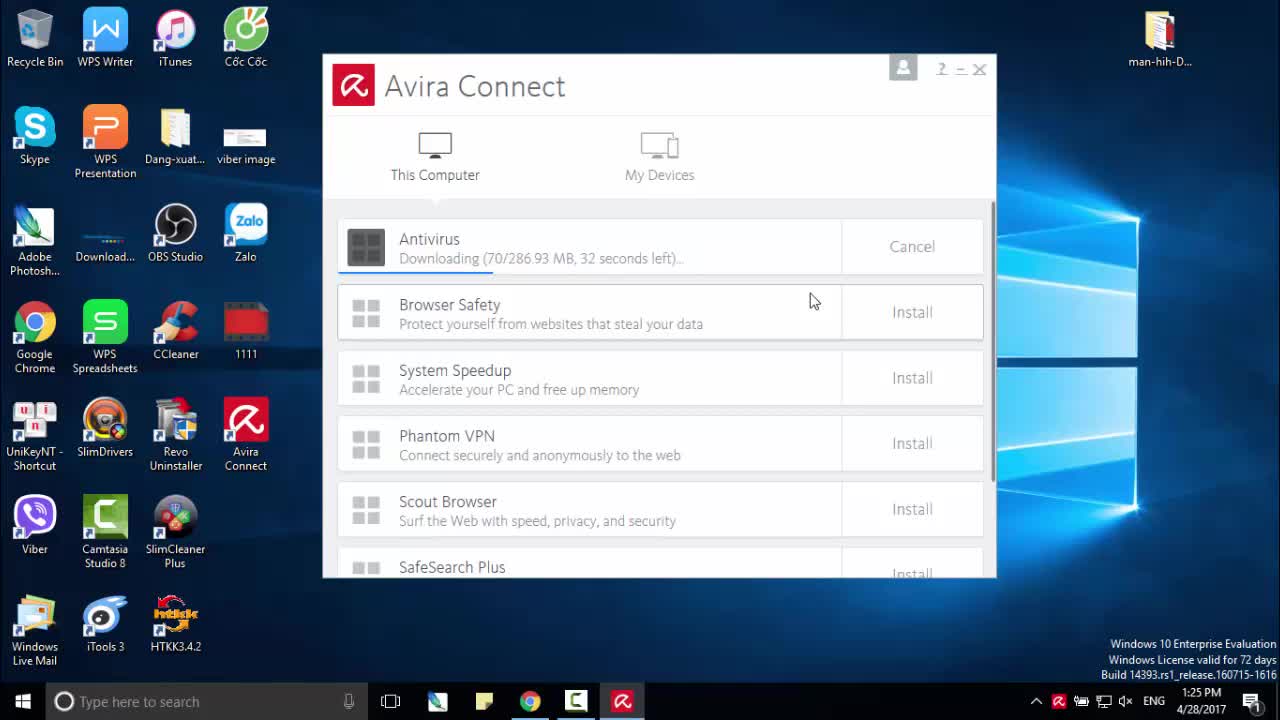Click the Avira logo in window header
The width and height of the screenshot is (1280, 720).
(x=354, y=86)
